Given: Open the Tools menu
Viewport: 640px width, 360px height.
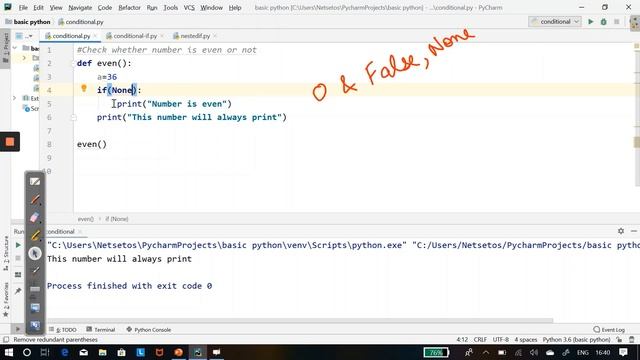Looking at the screenshot, I should tap(171, 8).
